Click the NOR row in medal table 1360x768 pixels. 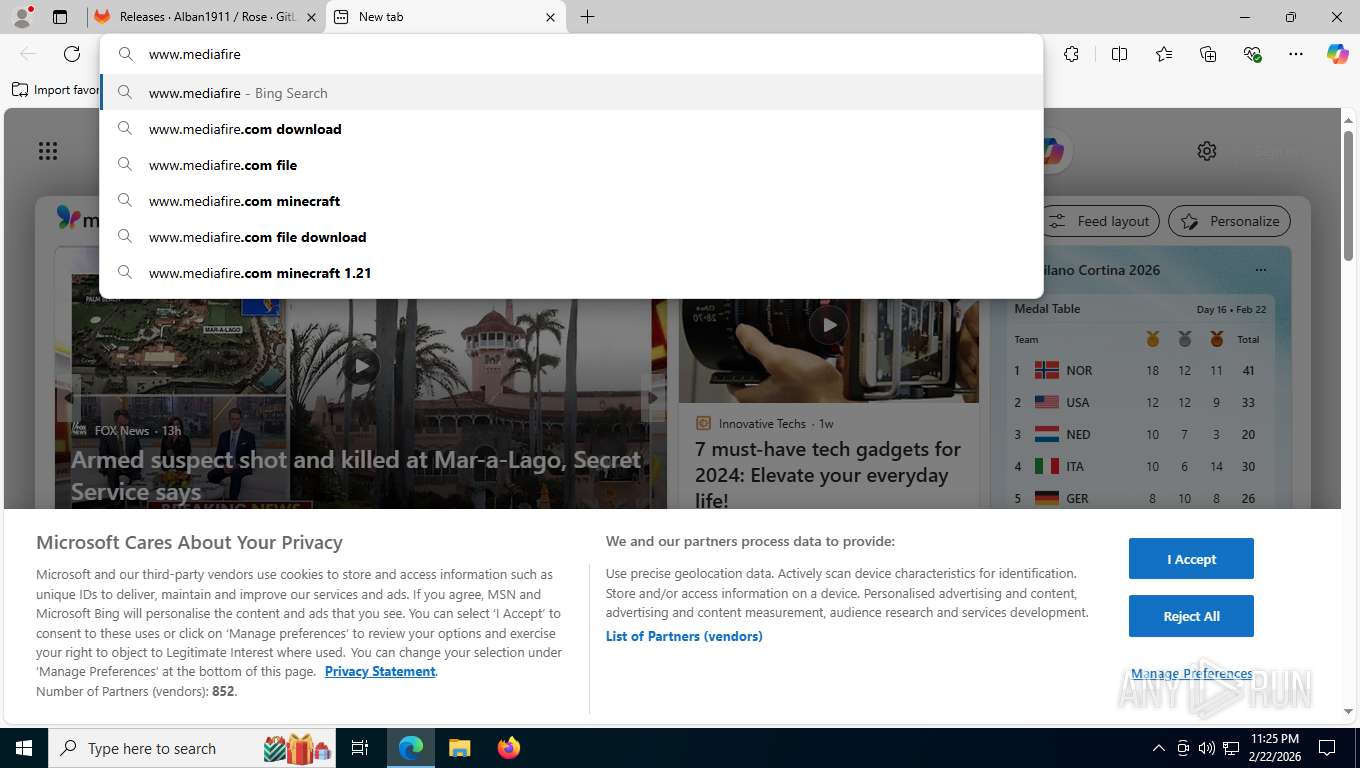click(1139, 370)
